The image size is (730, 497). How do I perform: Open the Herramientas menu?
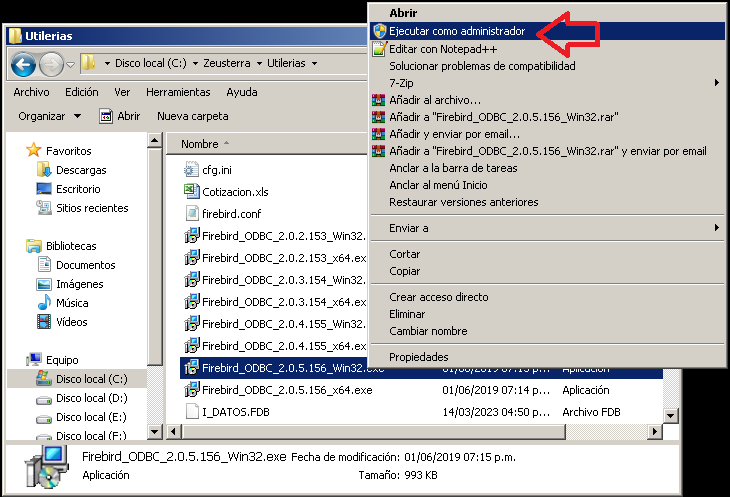pyautogui.click(x=177, y=92)
